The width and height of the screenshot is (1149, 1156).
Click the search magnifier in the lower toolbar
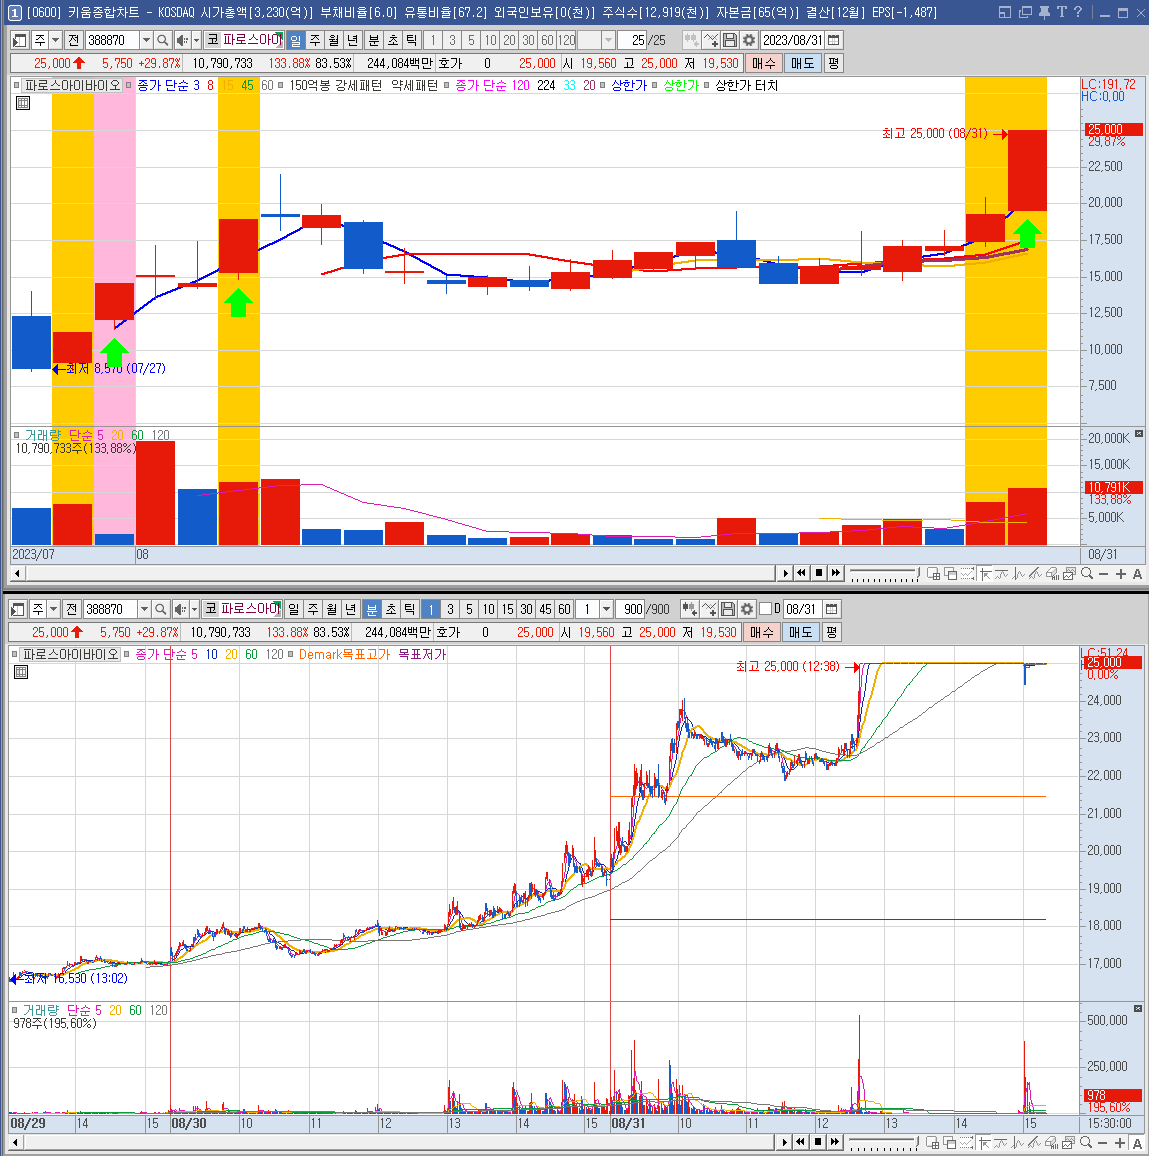coord(161,609)
